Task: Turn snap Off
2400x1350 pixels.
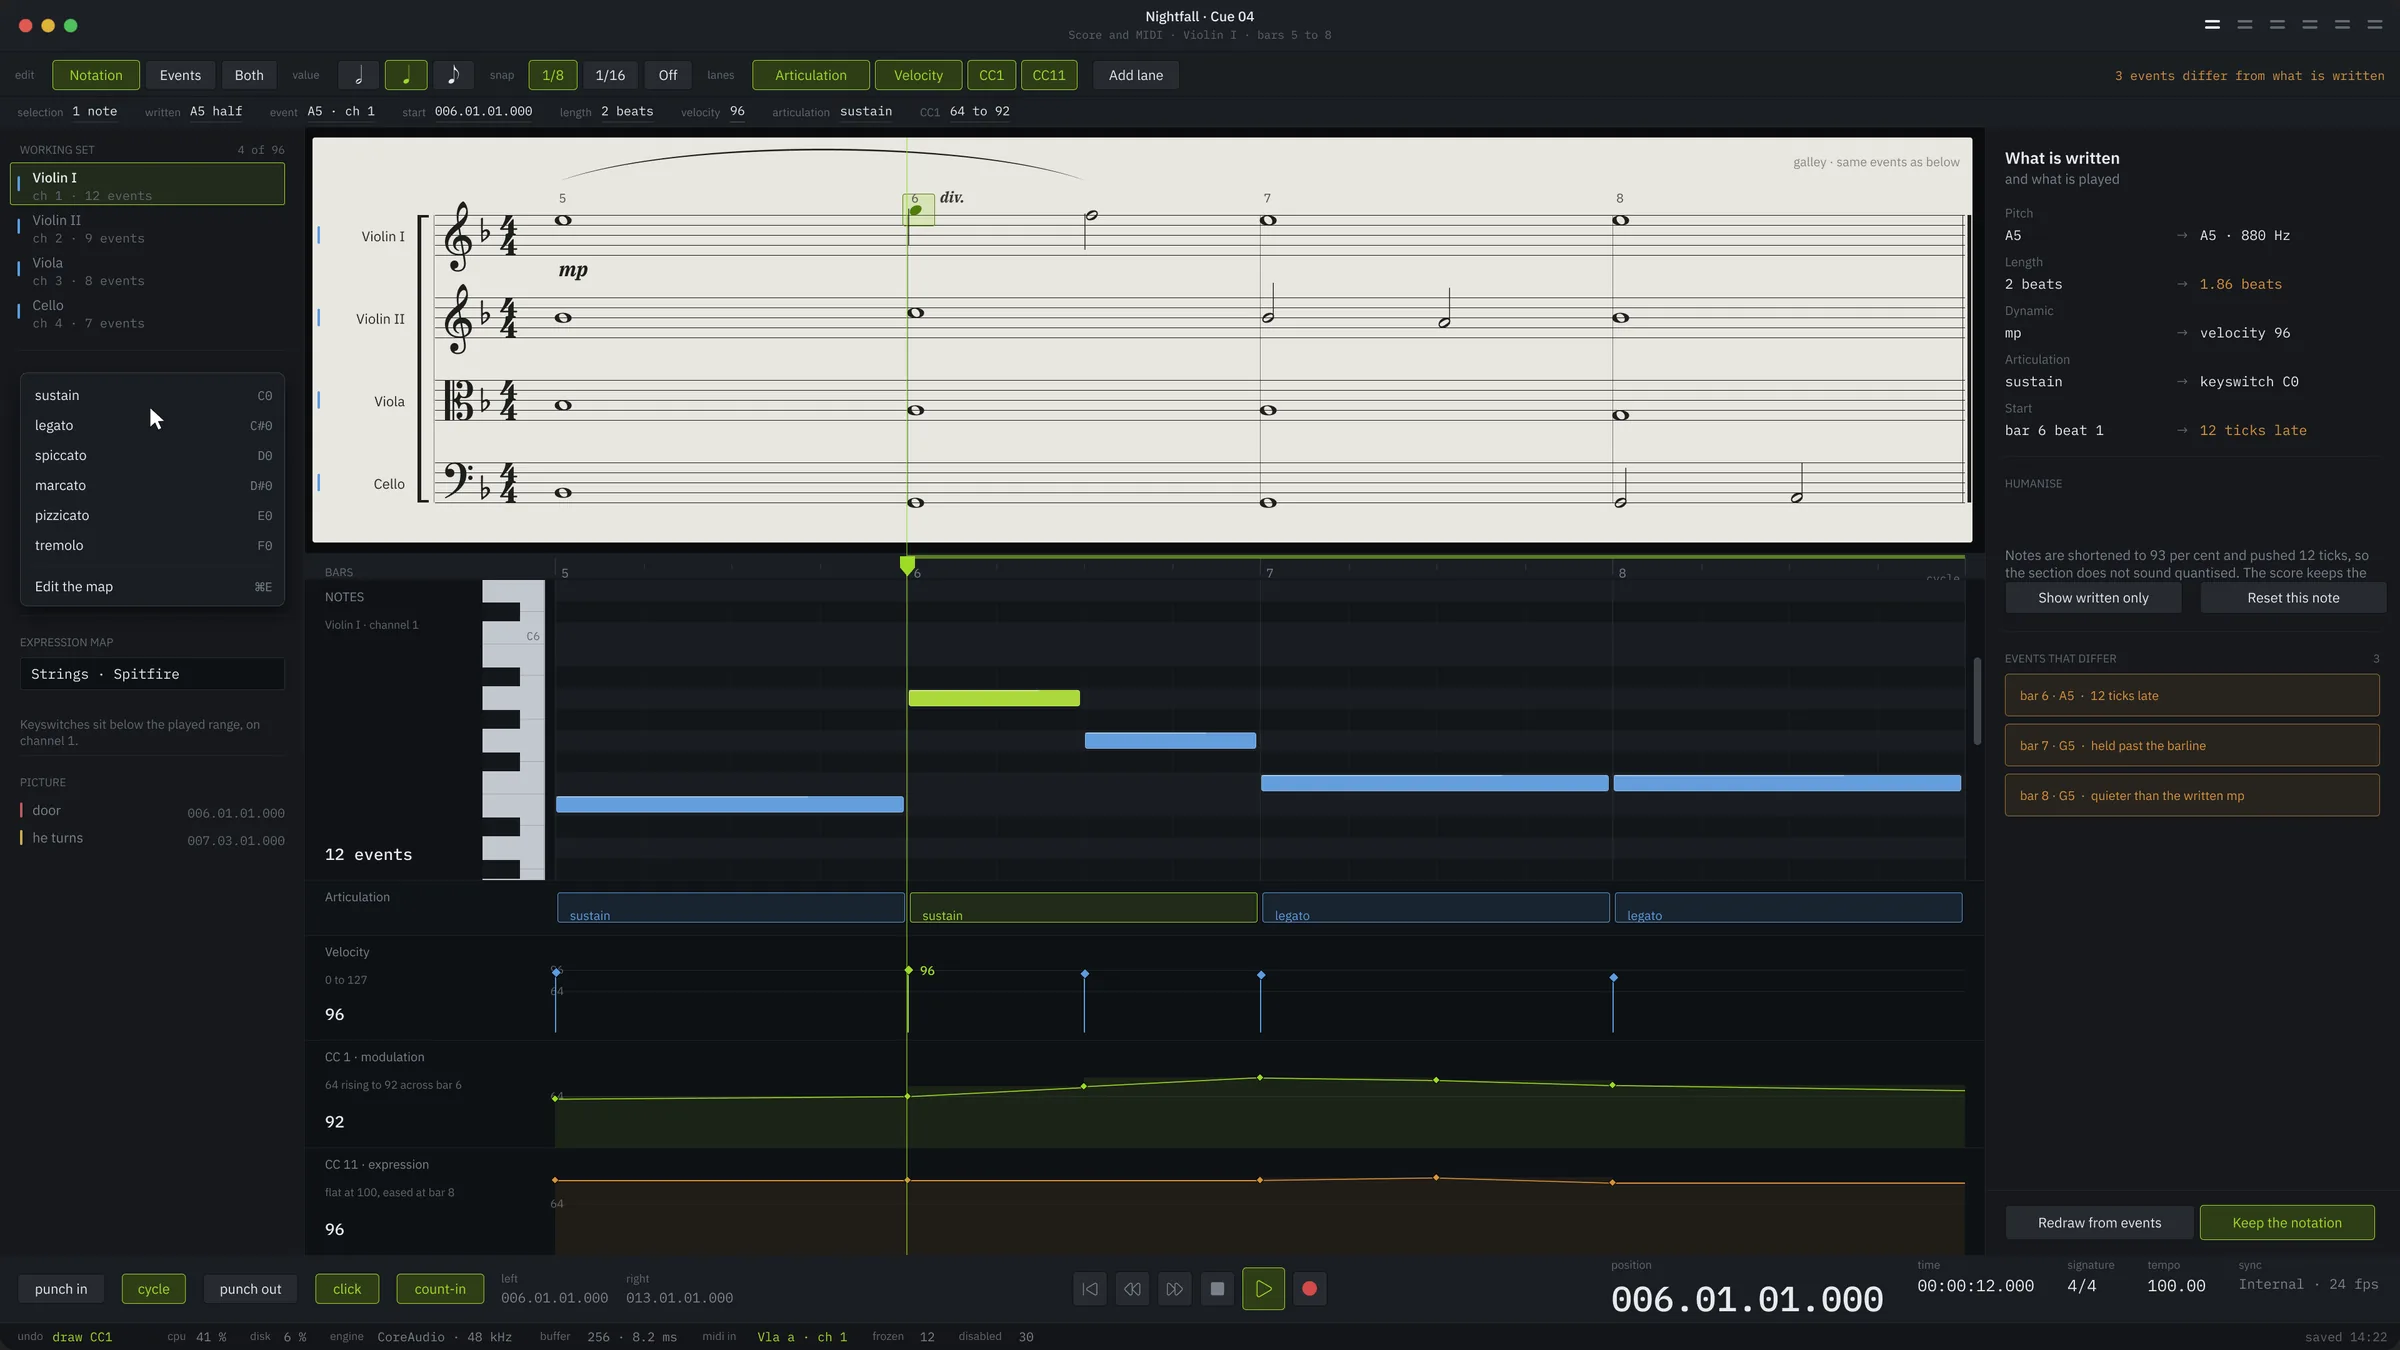Action: coord(668,75)
